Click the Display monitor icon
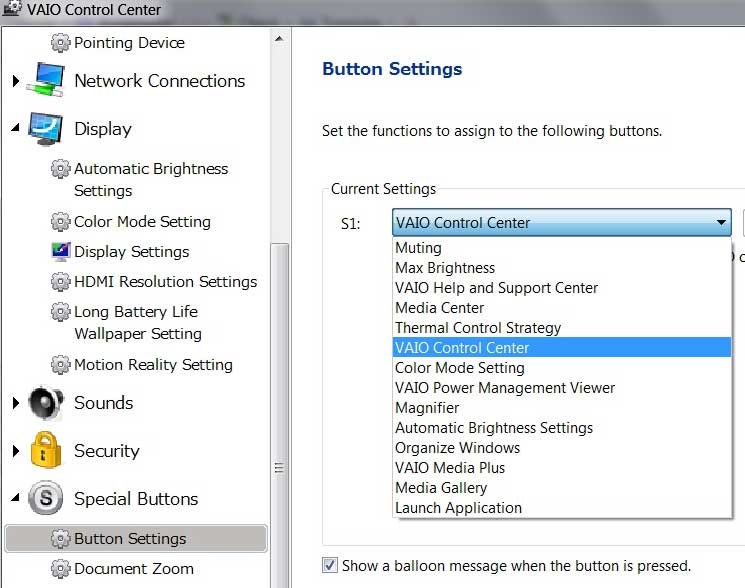This screenshot has width=745, height=588. (46, 129)
